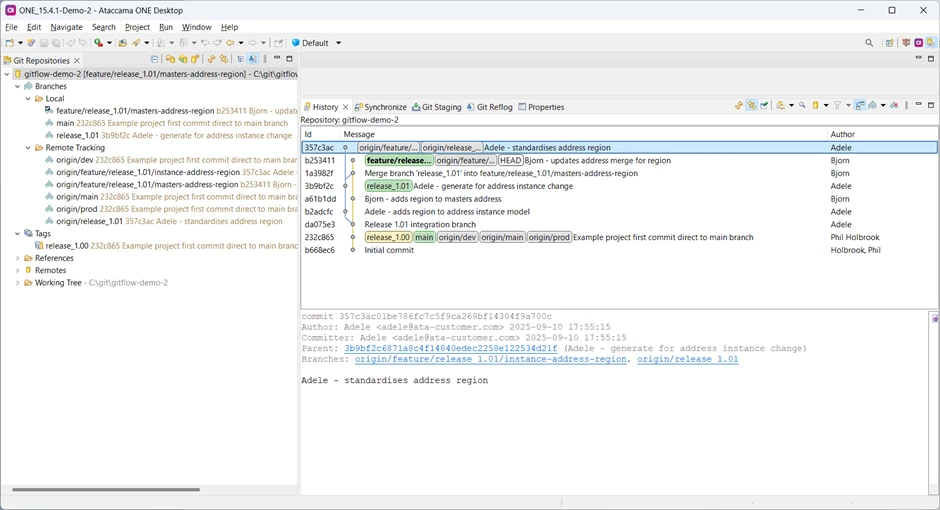Select origin/prod remote tracking branch
This screenshot has height=510, width=940.
point(171,209)
